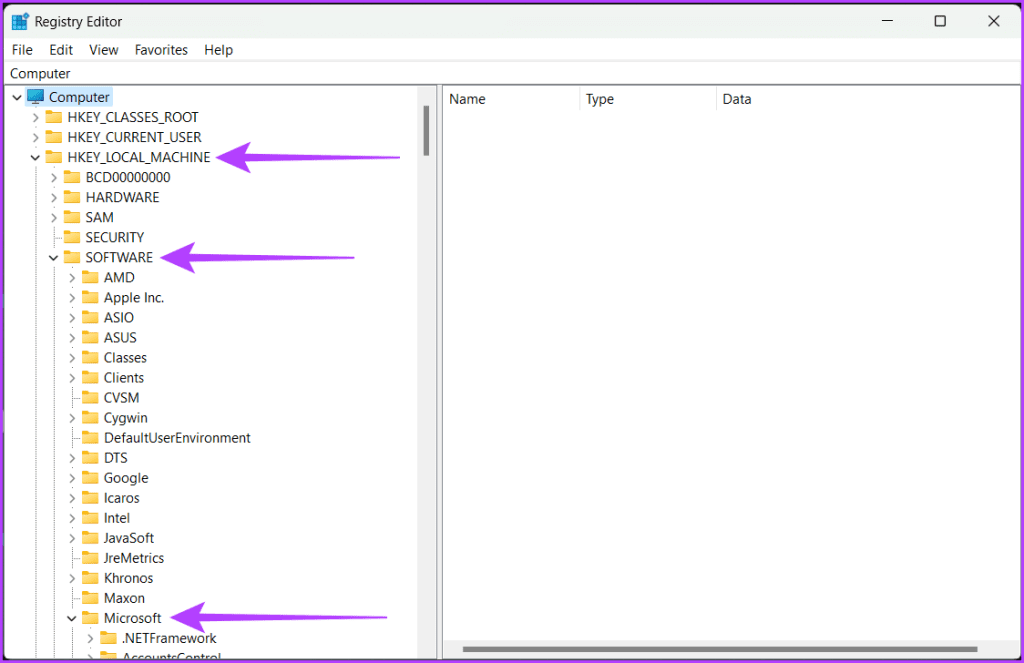Collapse HKEY_LOCAL_MACHINE chevron
Viewport: 1024px width, 663px height.
pos(36,157)
